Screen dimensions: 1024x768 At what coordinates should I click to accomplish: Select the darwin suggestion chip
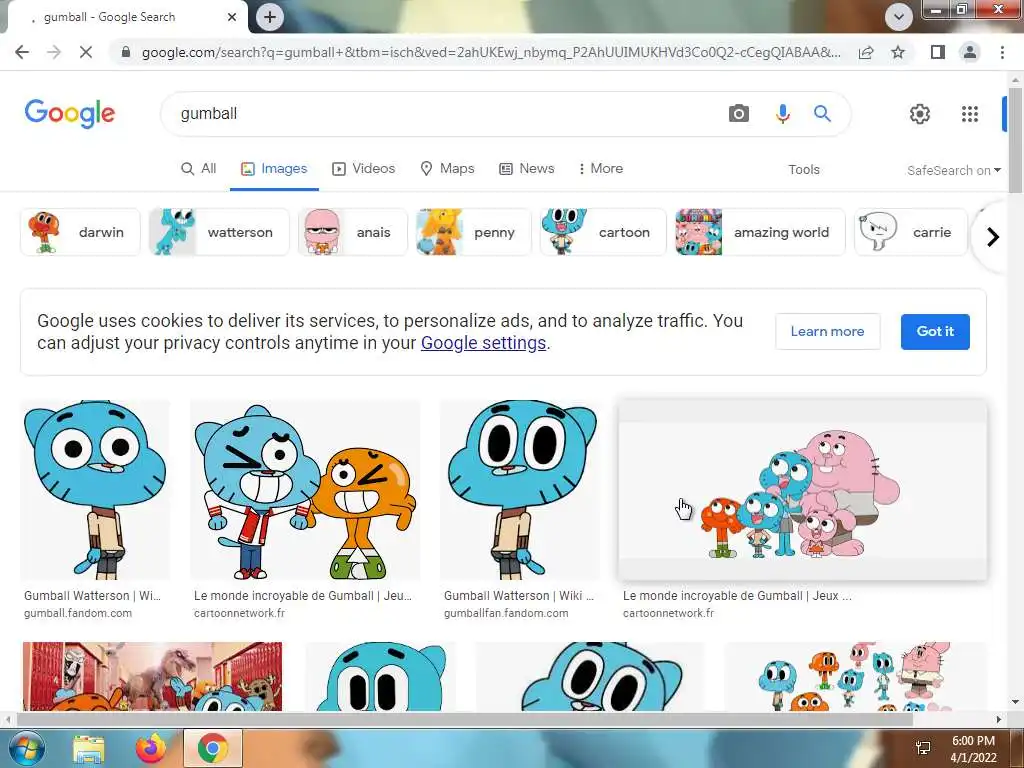click(80, 232)
